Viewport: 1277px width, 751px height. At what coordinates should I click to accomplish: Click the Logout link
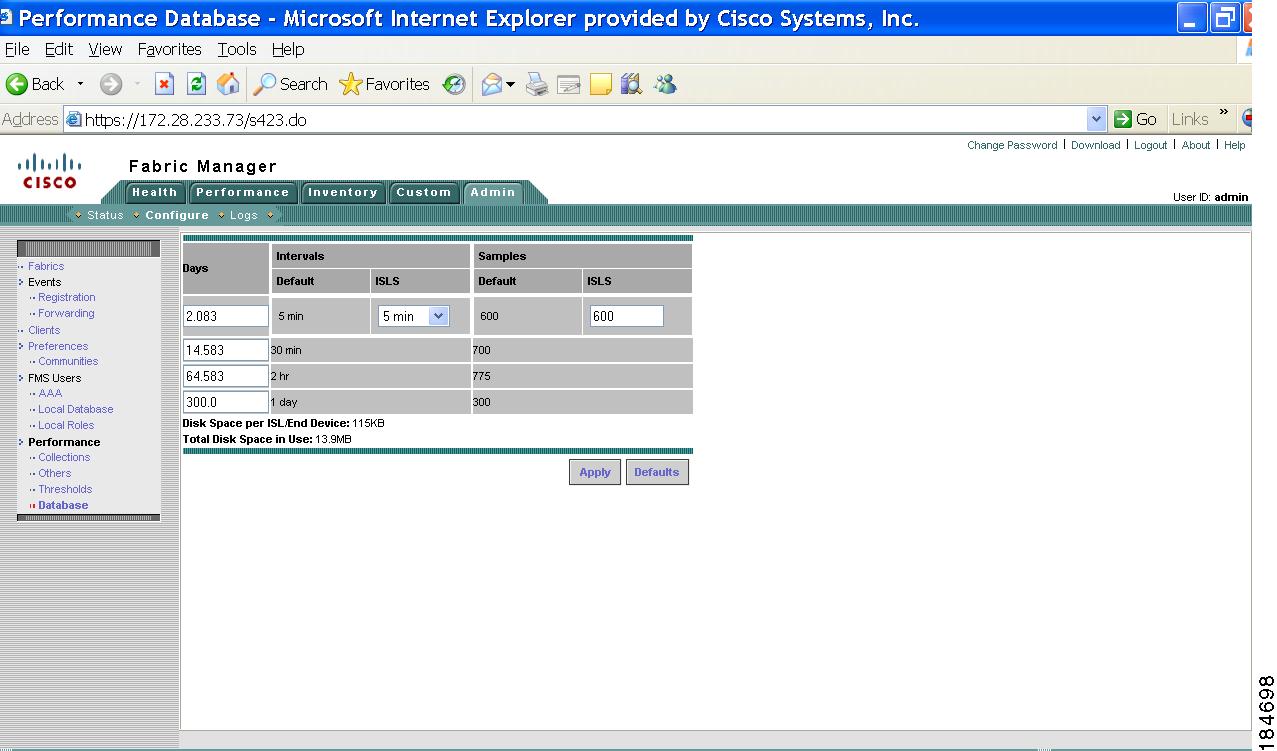point(1150,145)
